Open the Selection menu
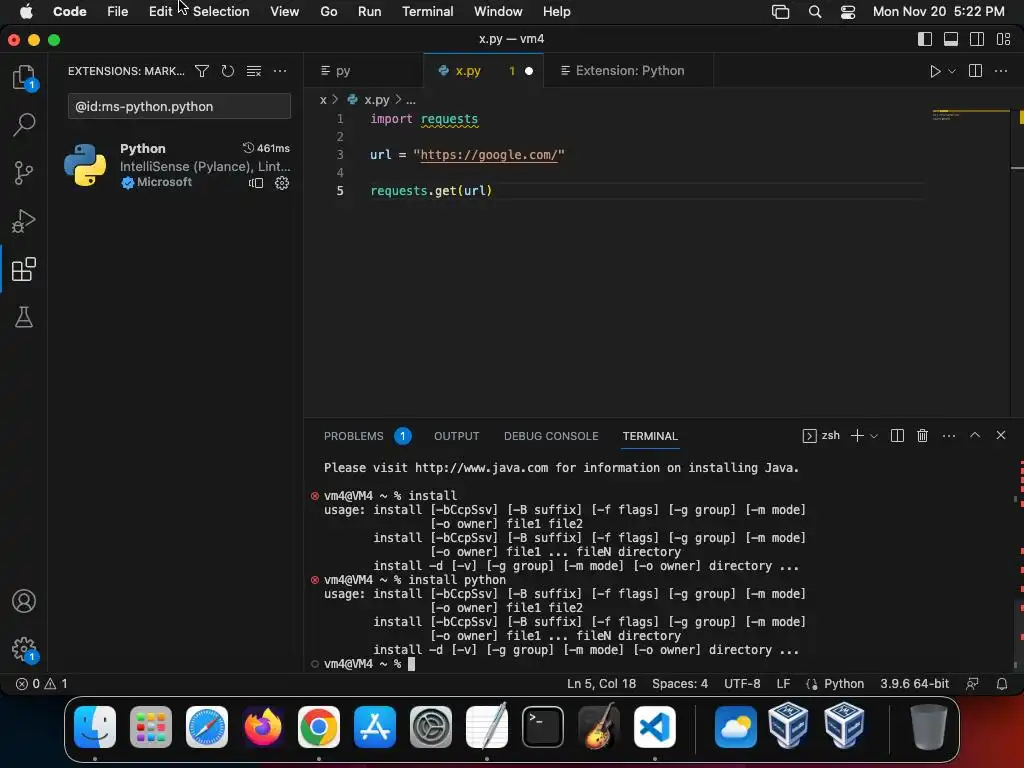The image size is (1024, 768). (221, 11)
